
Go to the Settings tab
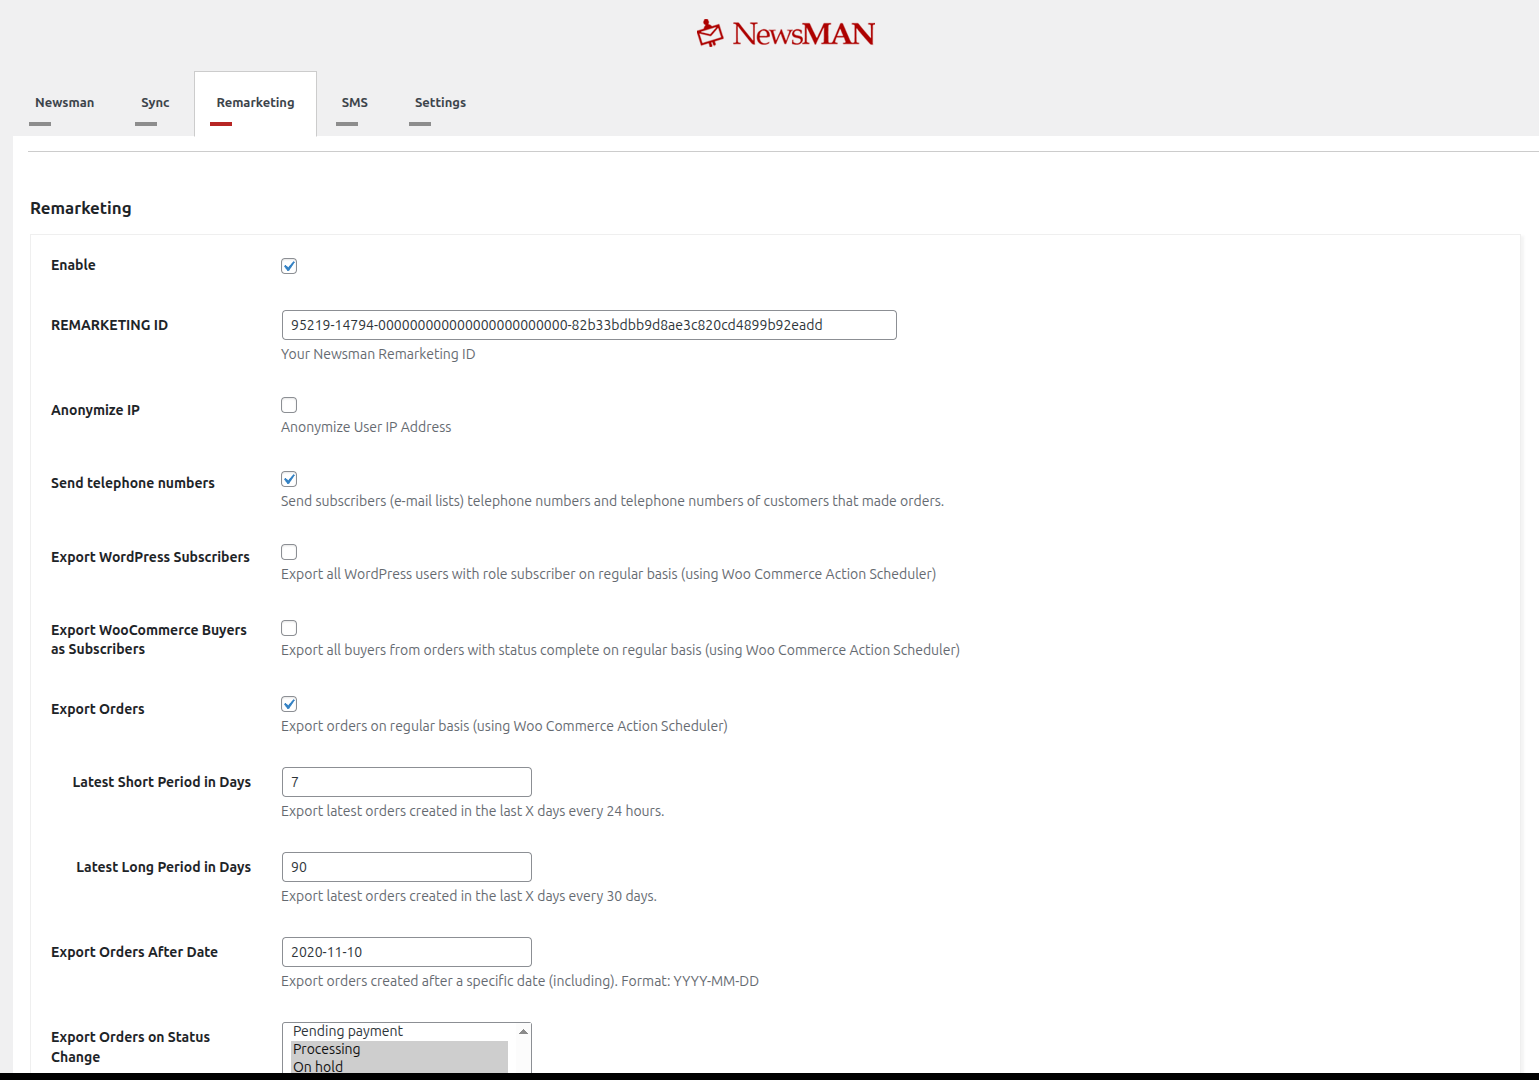(x=440, y=103)
